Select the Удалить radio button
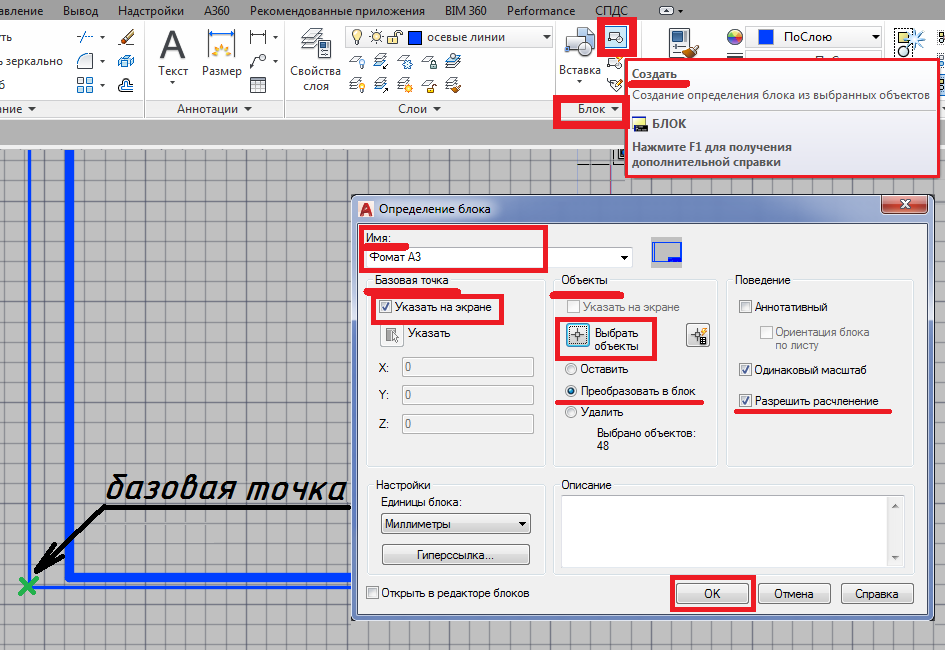This screenshot has width=945, height=650. 571,412
